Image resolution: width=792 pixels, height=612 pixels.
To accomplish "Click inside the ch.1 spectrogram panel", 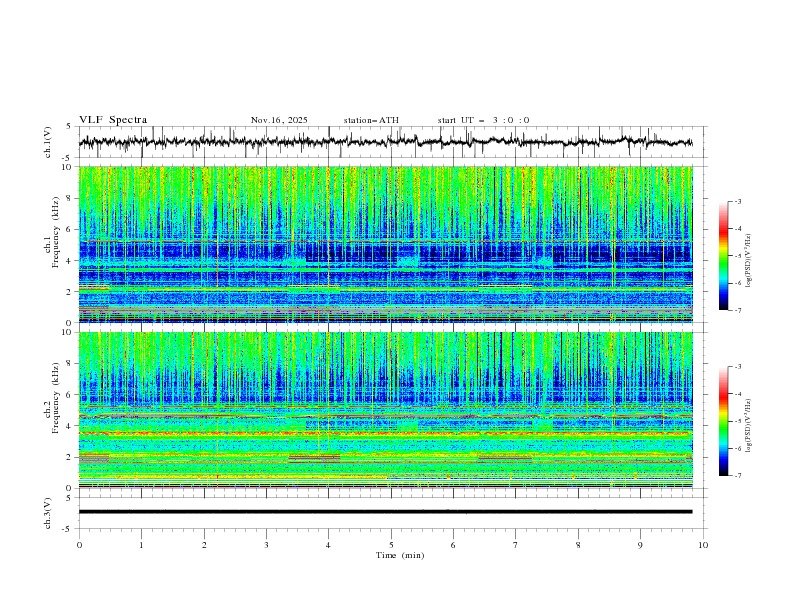I will click(386, 244).
